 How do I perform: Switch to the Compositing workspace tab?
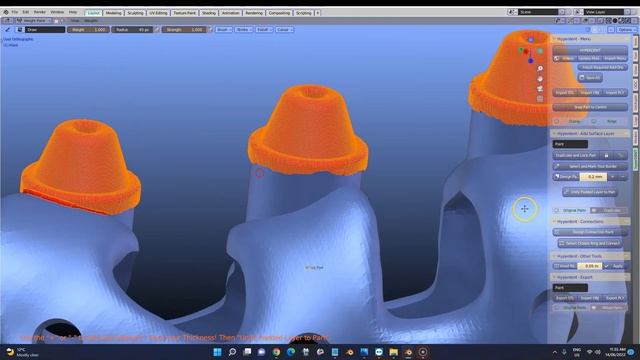(x=279, y=13)
